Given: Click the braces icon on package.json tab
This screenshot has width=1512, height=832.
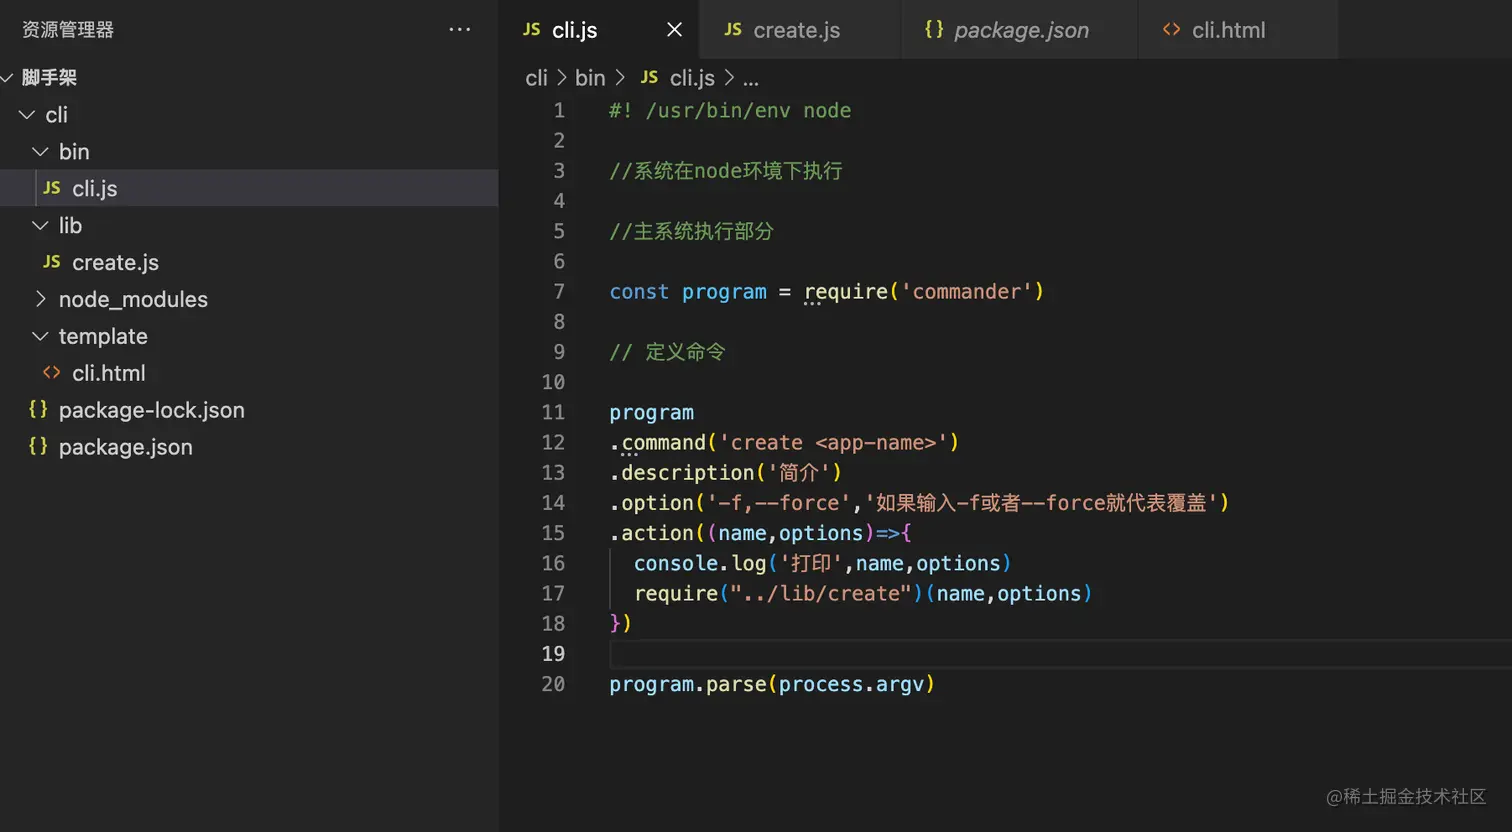Looking at the screenshot, I should [x=934, y=29].
